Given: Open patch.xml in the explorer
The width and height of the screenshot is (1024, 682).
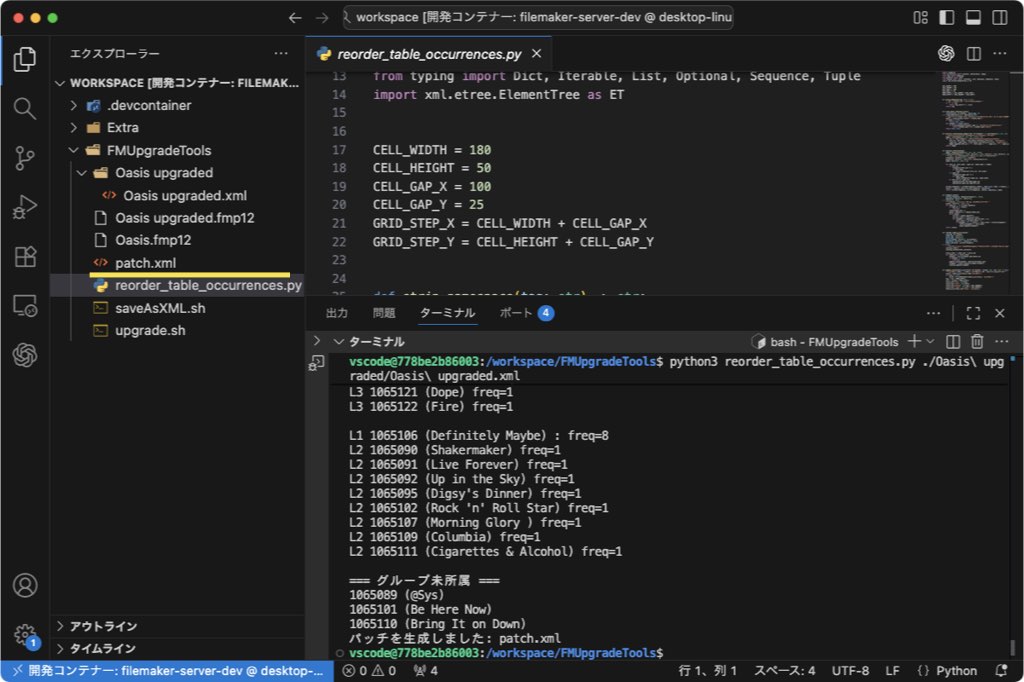Looking at the screenshot, I should 145,263.
